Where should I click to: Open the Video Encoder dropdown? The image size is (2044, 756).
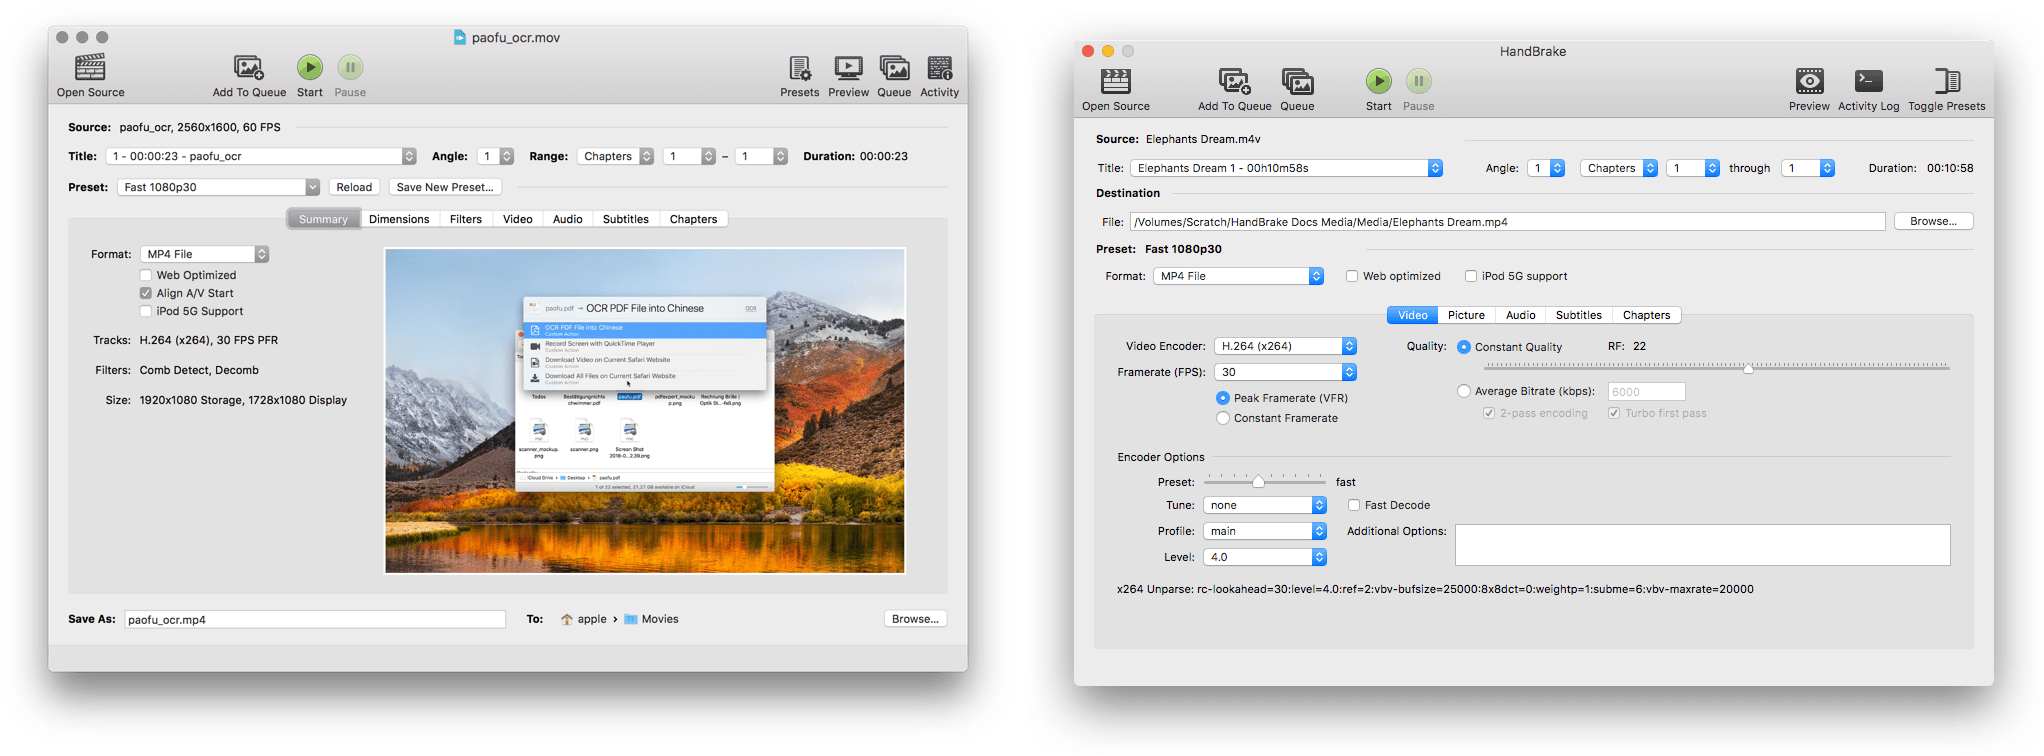1285,346
